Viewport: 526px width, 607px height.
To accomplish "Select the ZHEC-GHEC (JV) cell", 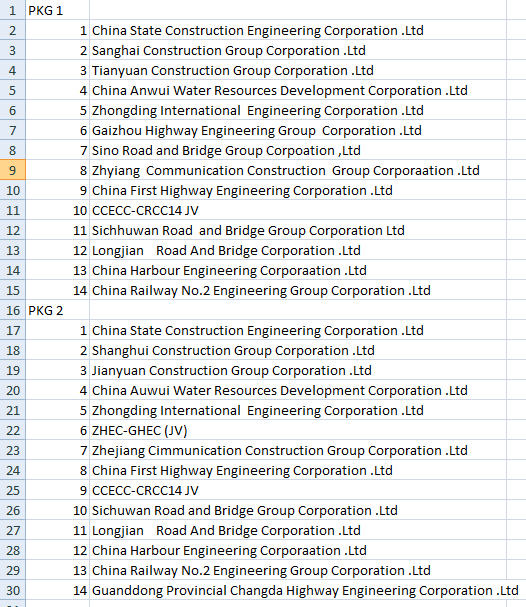I will (298, 430).
